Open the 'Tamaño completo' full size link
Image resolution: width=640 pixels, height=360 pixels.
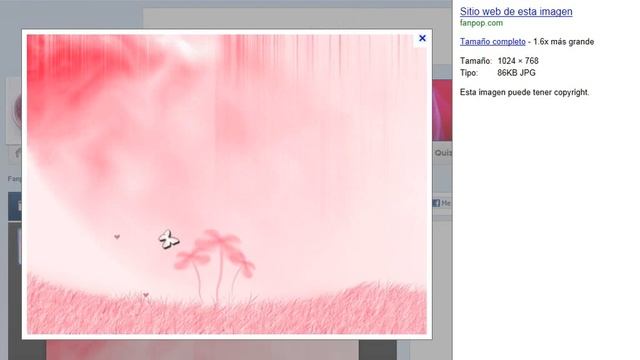tap(493, 42)
